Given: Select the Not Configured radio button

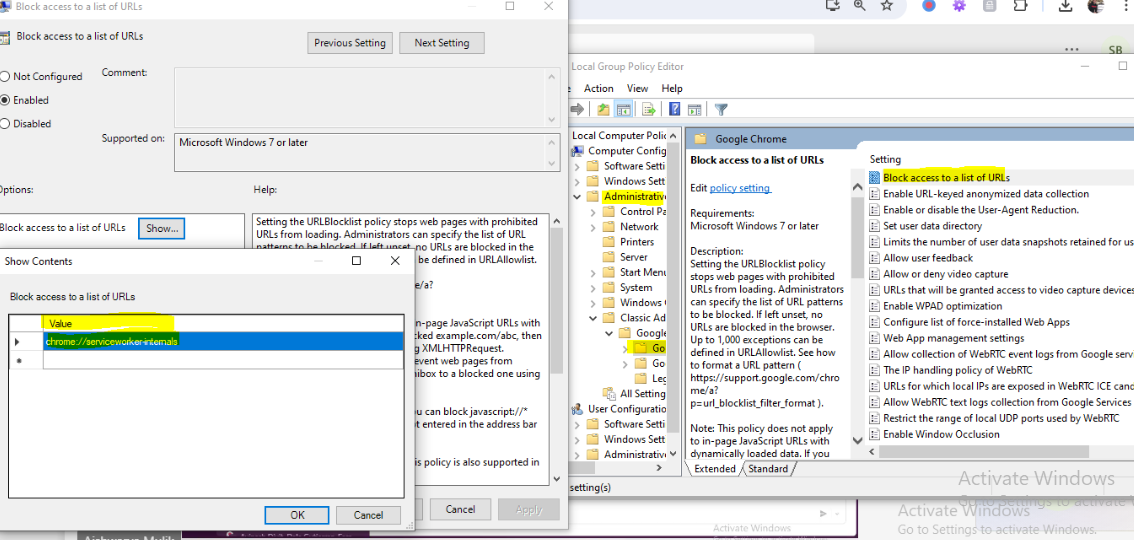Looking at the screenshot, I should (5, 77).
